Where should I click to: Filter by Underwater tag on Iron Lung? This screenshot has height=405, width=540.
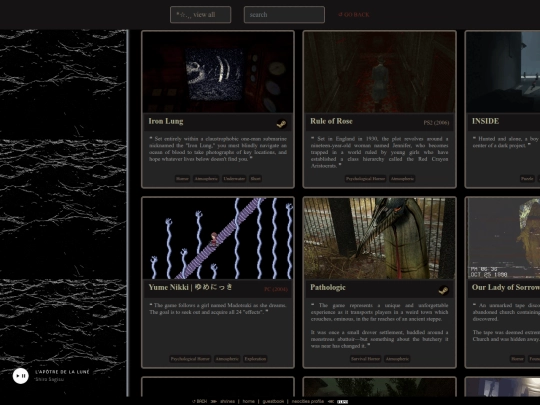(234, 178)
